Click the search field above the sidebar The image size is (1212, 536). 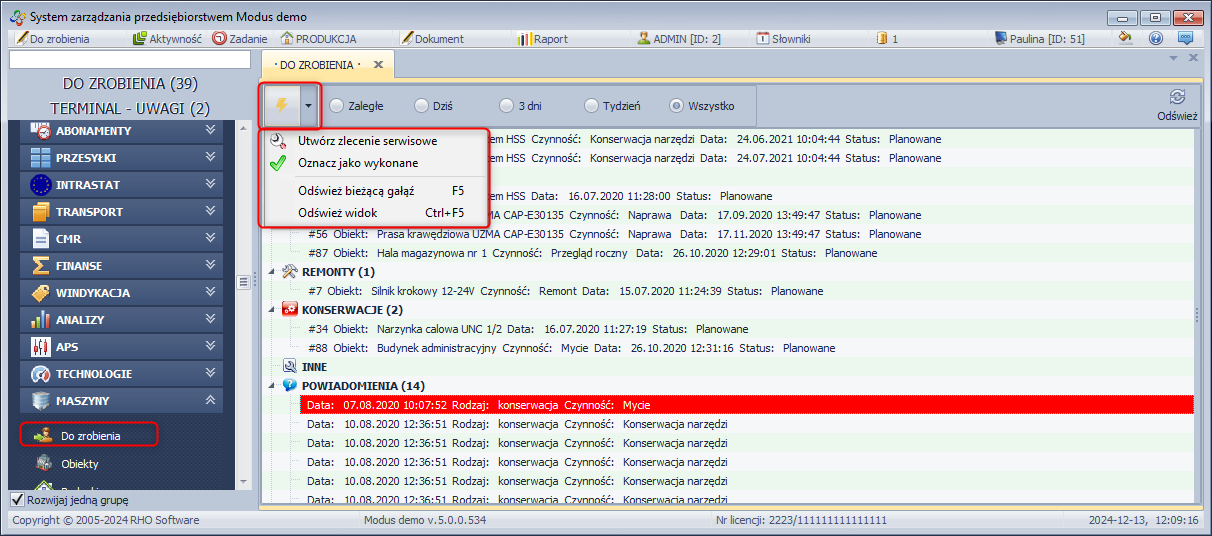pos(130,60)
